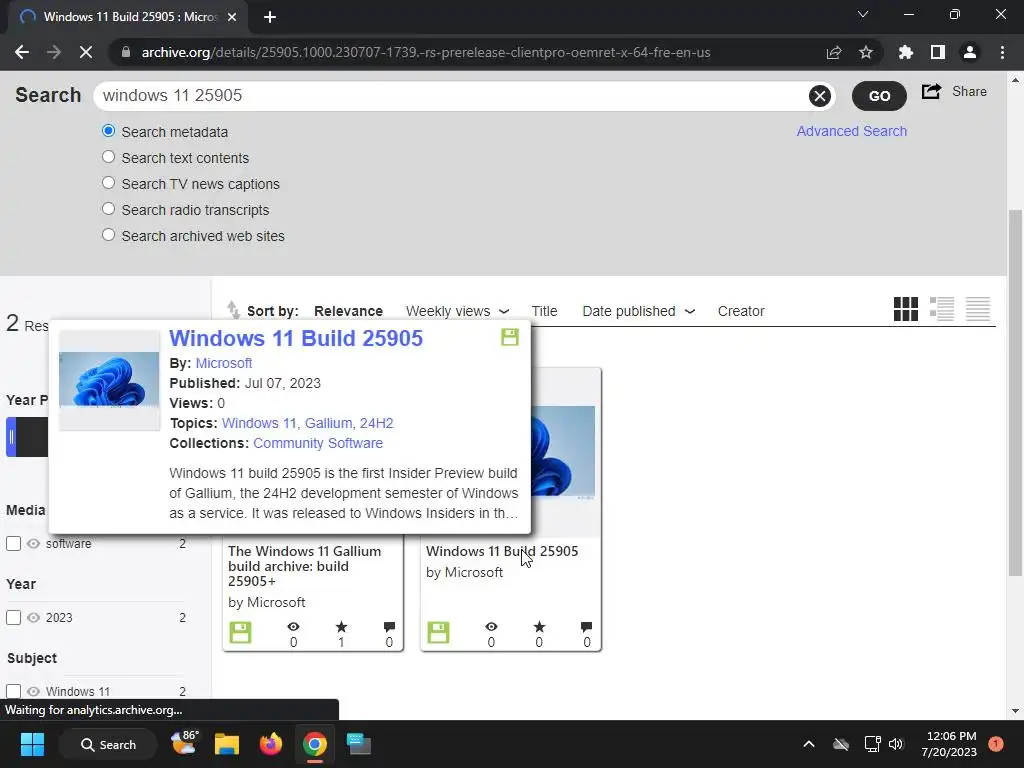This screenshot has width=1024, height=768.
Task: Open weather widget showing 86°
Action: click(x=184, y=743)
